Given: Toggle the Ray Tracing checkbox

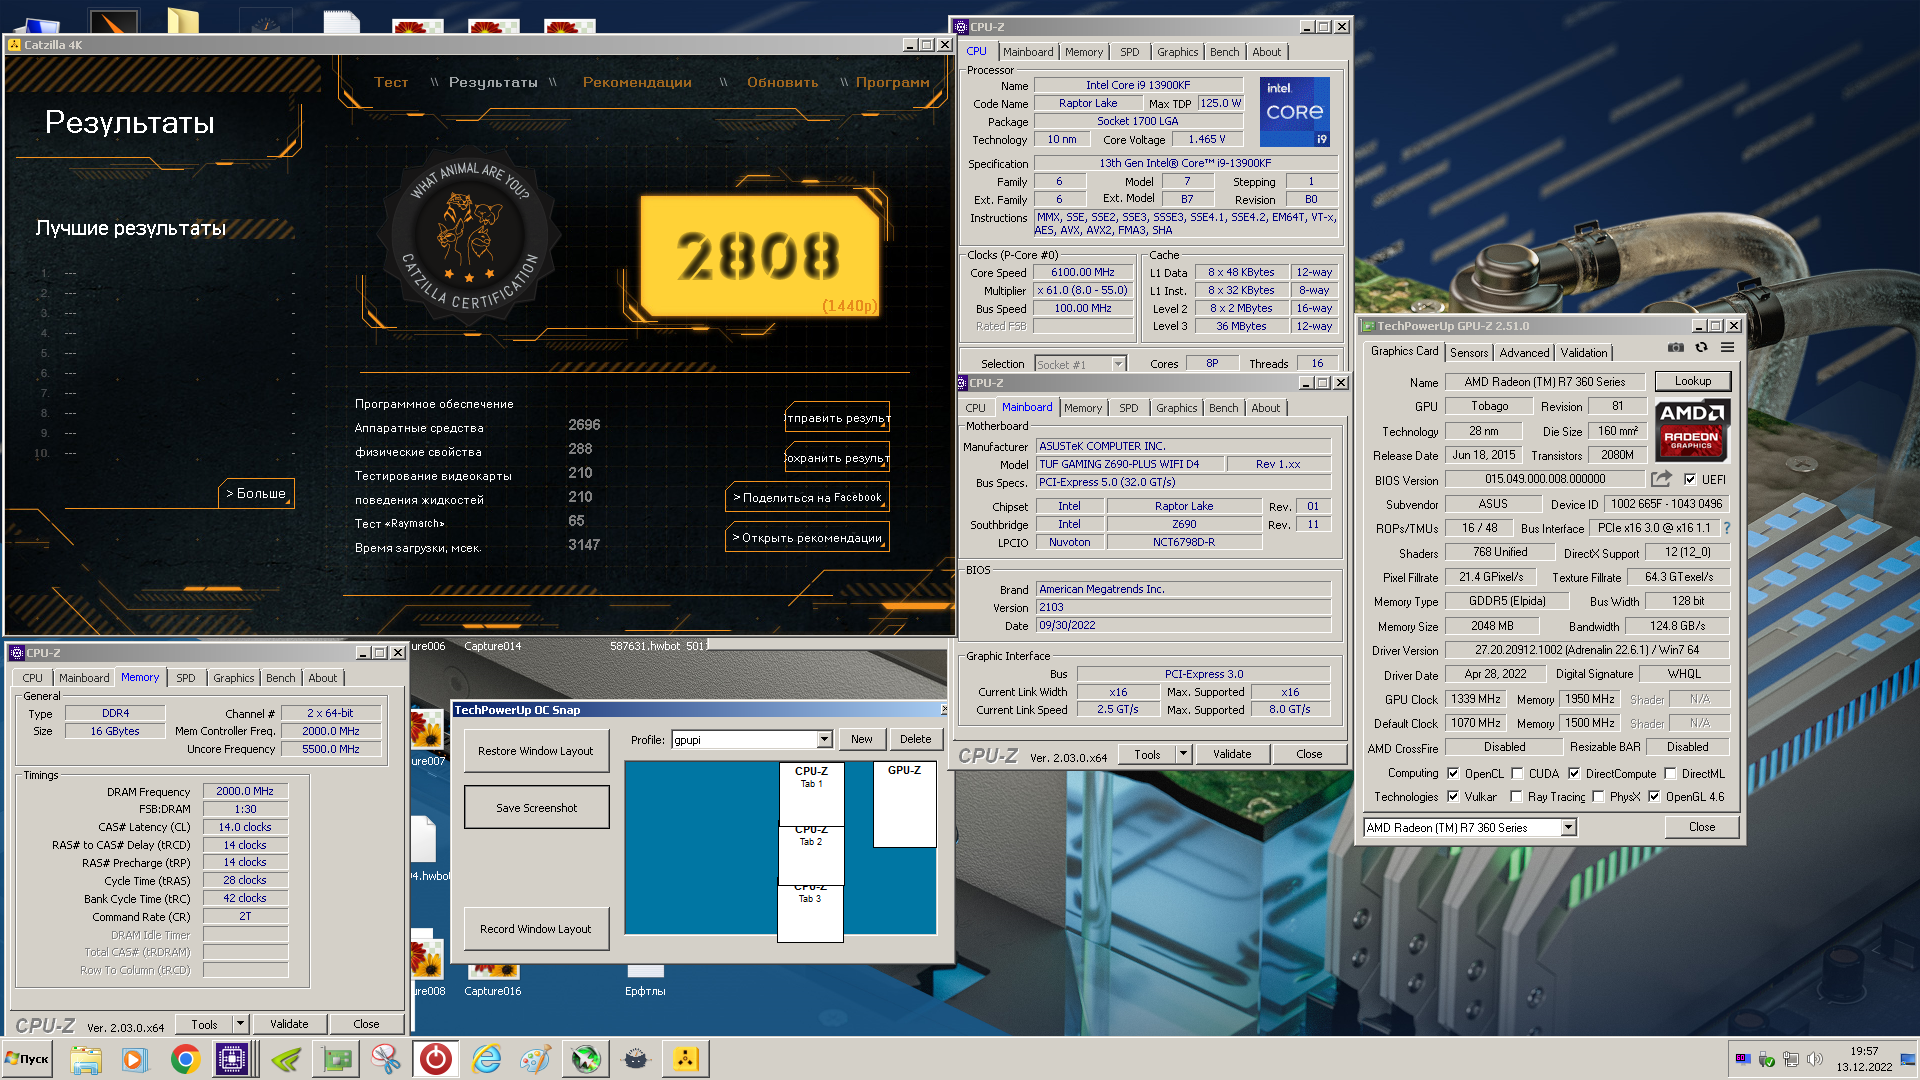Looking at the screenshot, I should point(1517,796).
